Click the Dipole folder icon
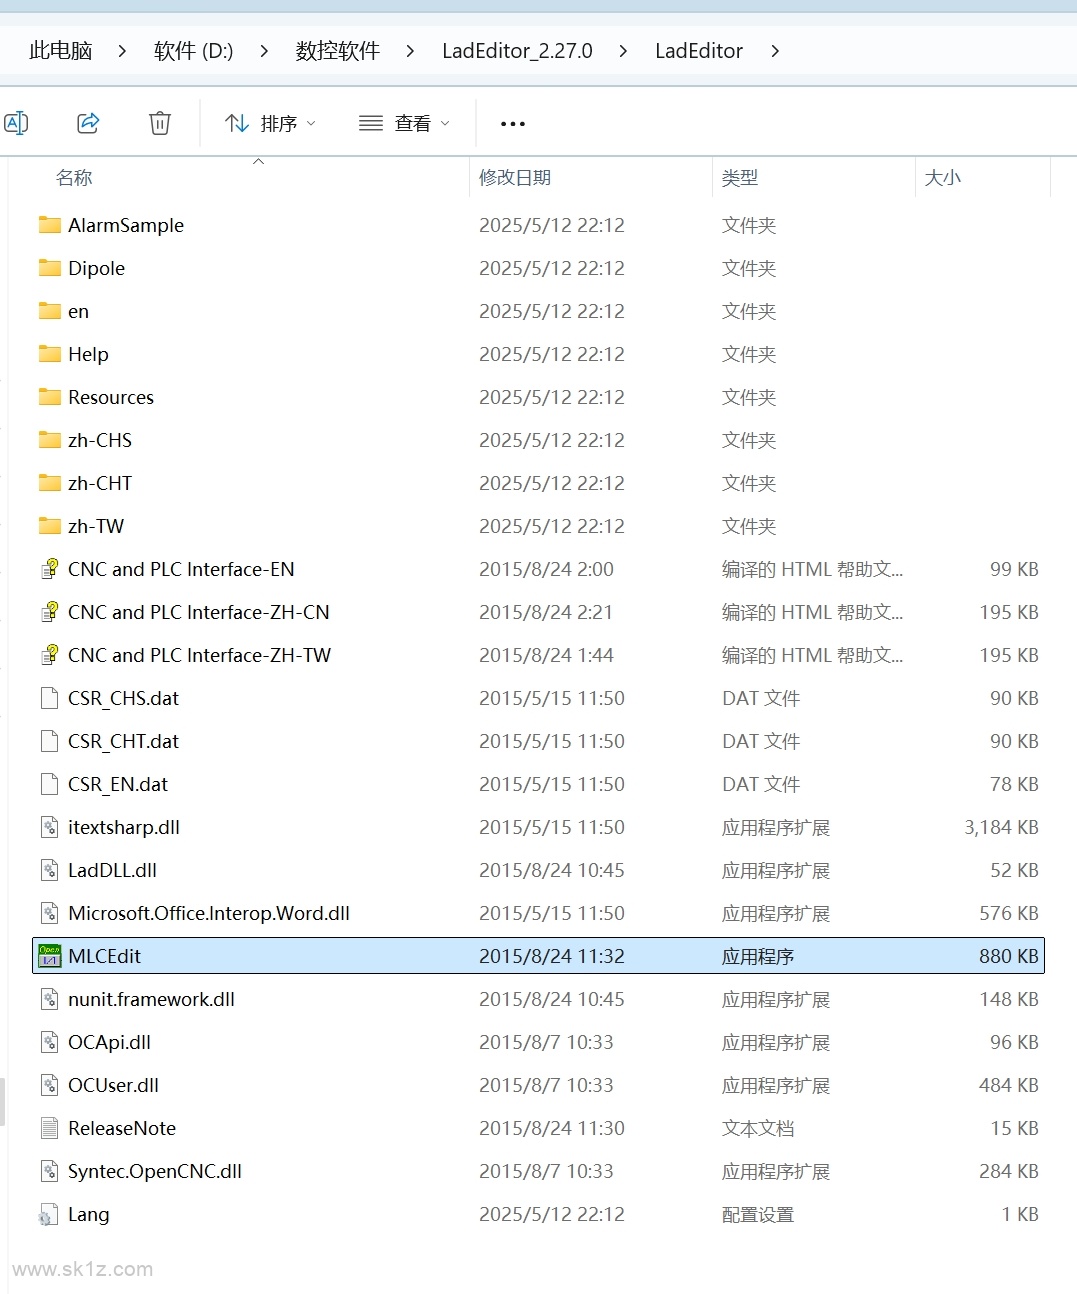Image resolution: width=1077 pixels, height=1294 pixels. pos(49,268)
